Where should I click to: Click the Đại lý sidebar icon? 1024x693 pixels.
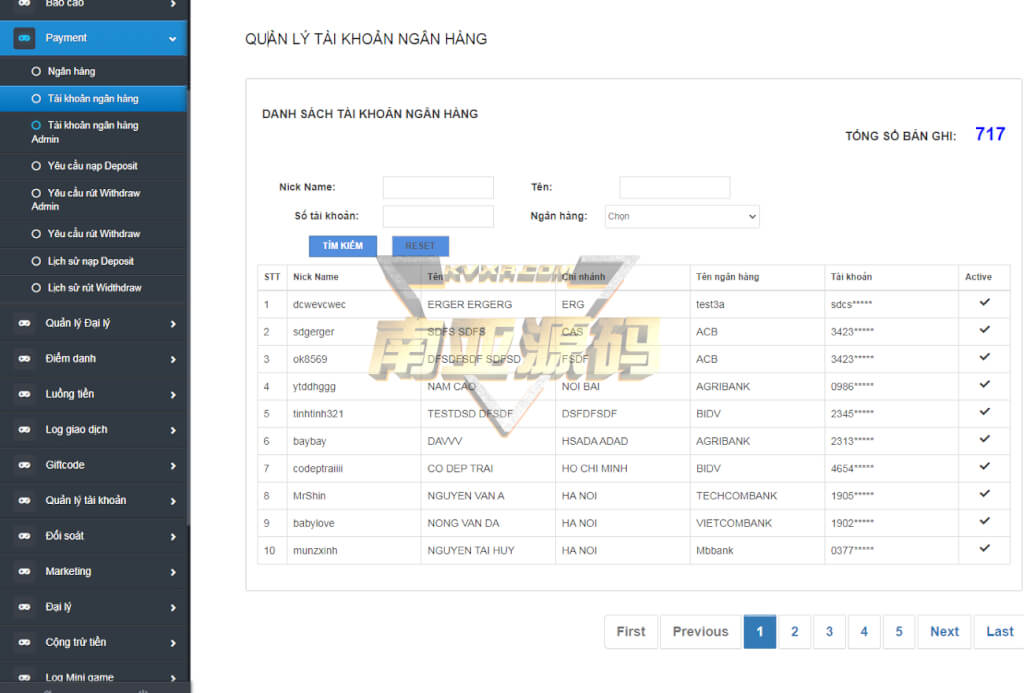(x=24, y=607)
